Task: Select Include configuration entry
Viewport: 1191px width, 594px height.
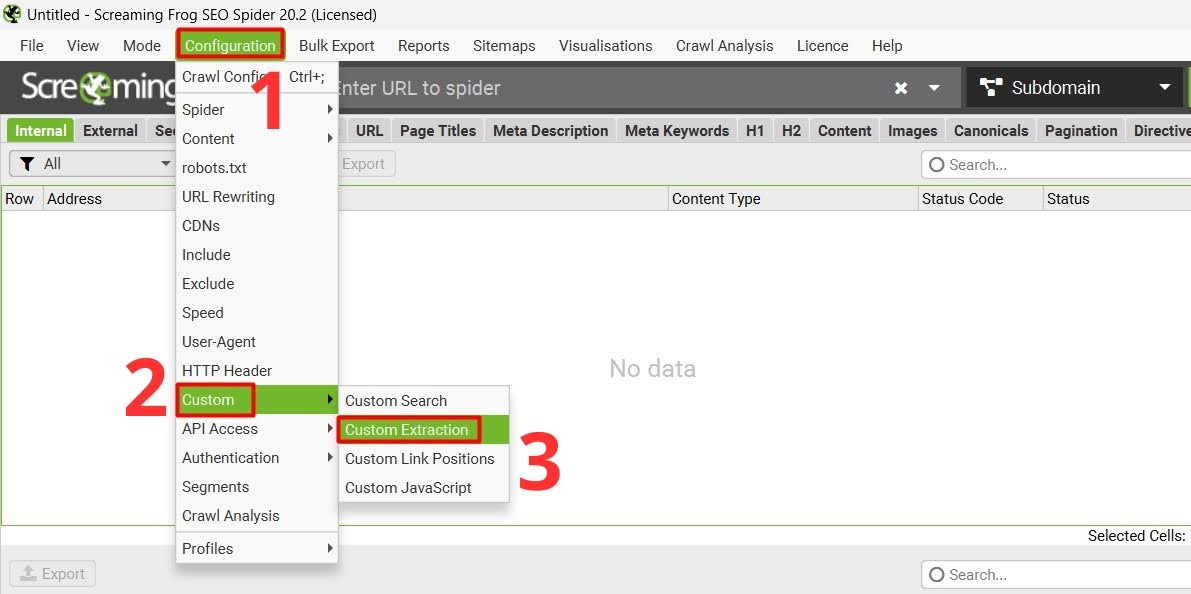Action: (257, 254)
